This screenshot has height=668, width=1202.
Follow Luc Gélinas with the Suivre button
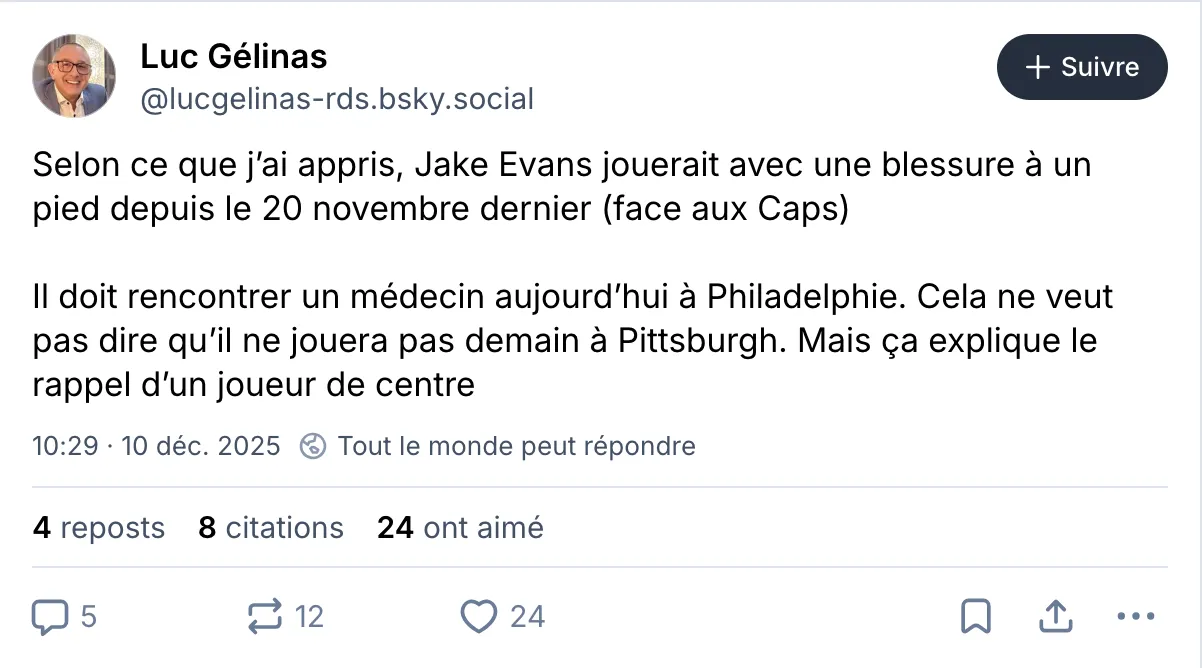pos(1082,67)
